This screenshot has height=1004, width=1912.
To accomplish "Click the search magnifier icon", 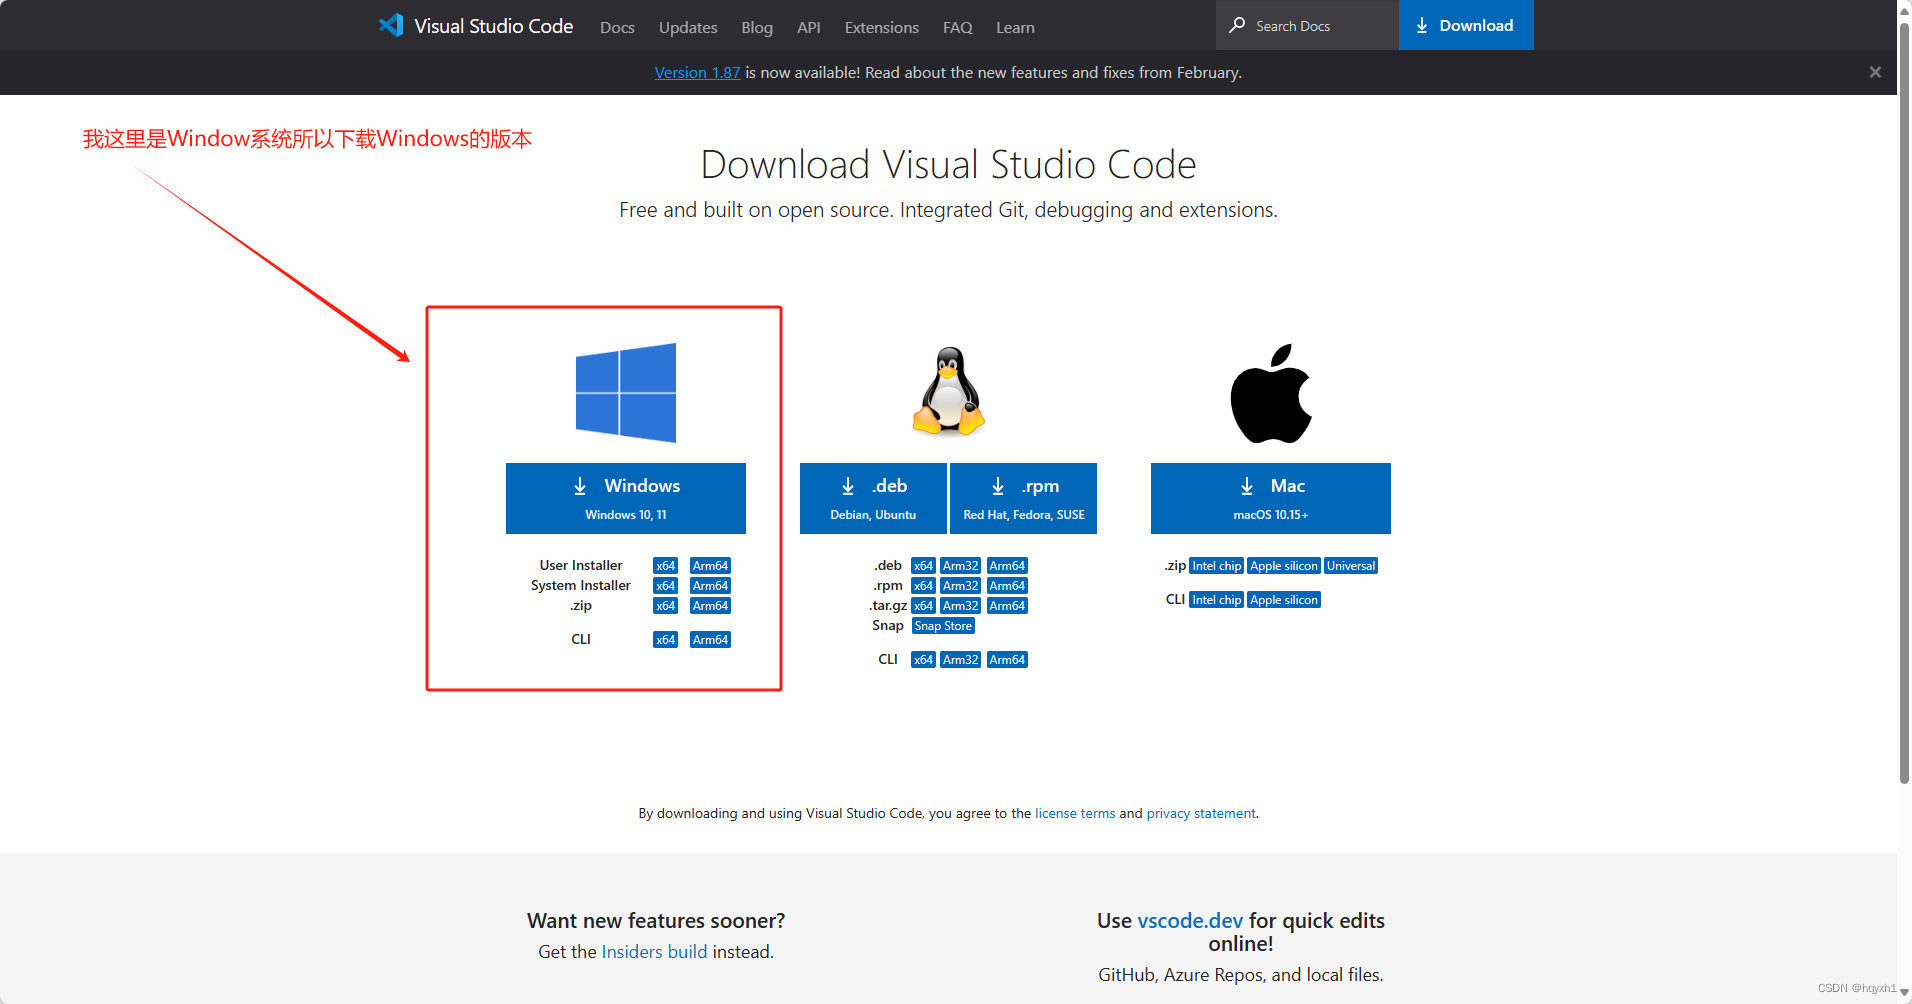I will (x=1237, y=25).
